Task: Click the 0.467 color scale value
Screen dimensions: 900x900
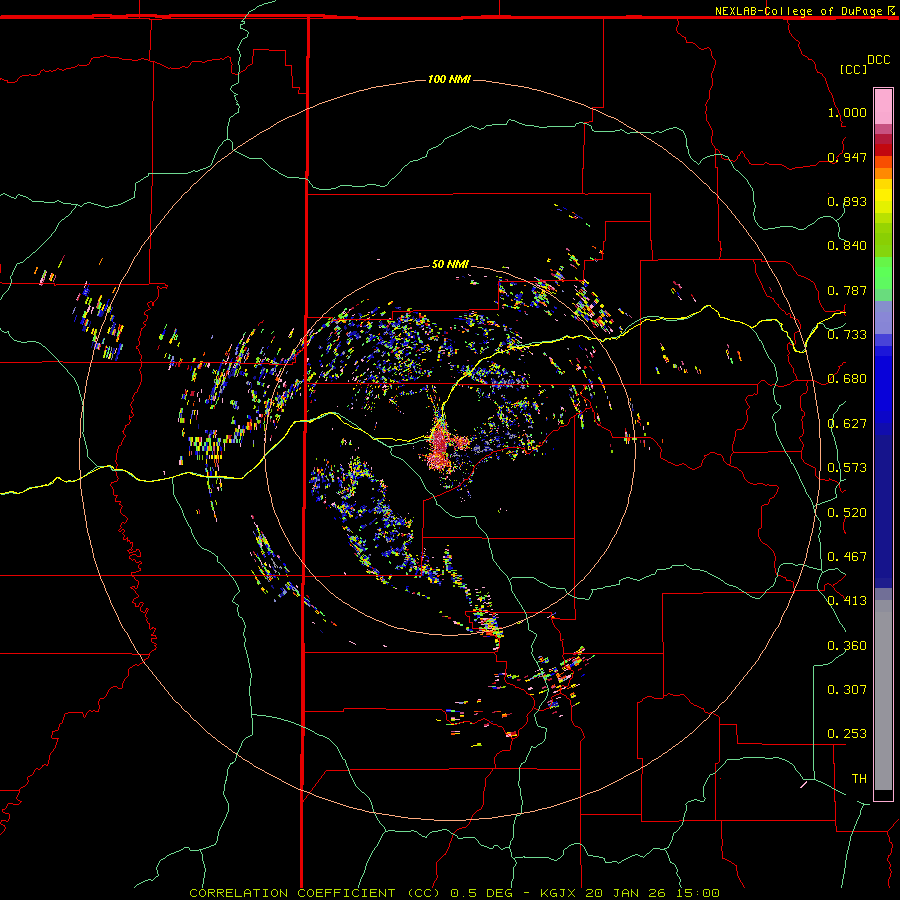Action: point(847,557)
